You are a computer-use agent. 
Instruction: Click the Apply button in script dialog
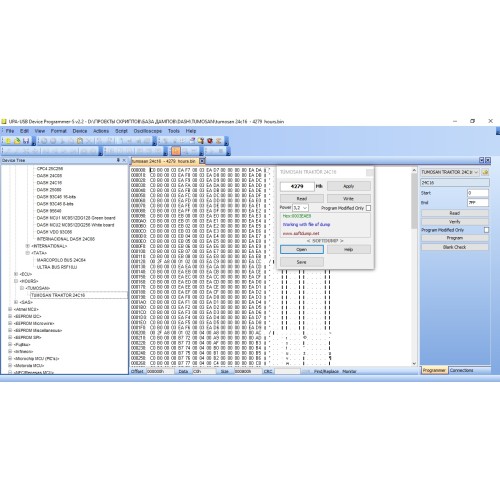click(x=349, y=186)
